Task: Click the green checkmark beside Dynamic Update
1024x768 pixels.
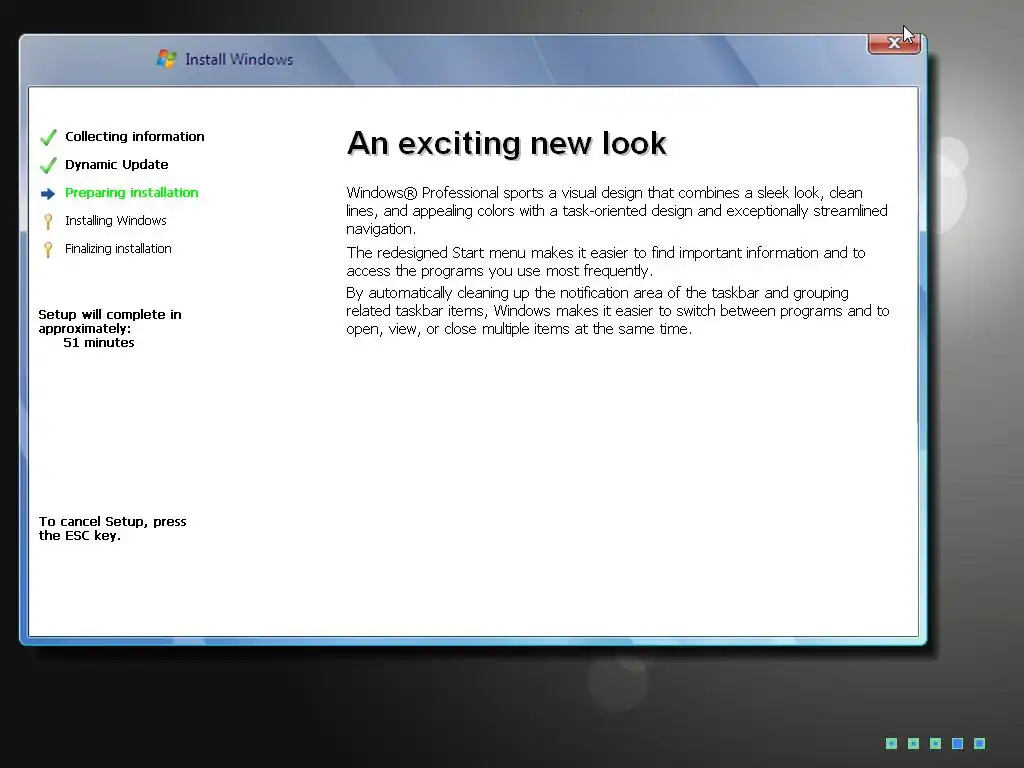Action: [48, 165]
